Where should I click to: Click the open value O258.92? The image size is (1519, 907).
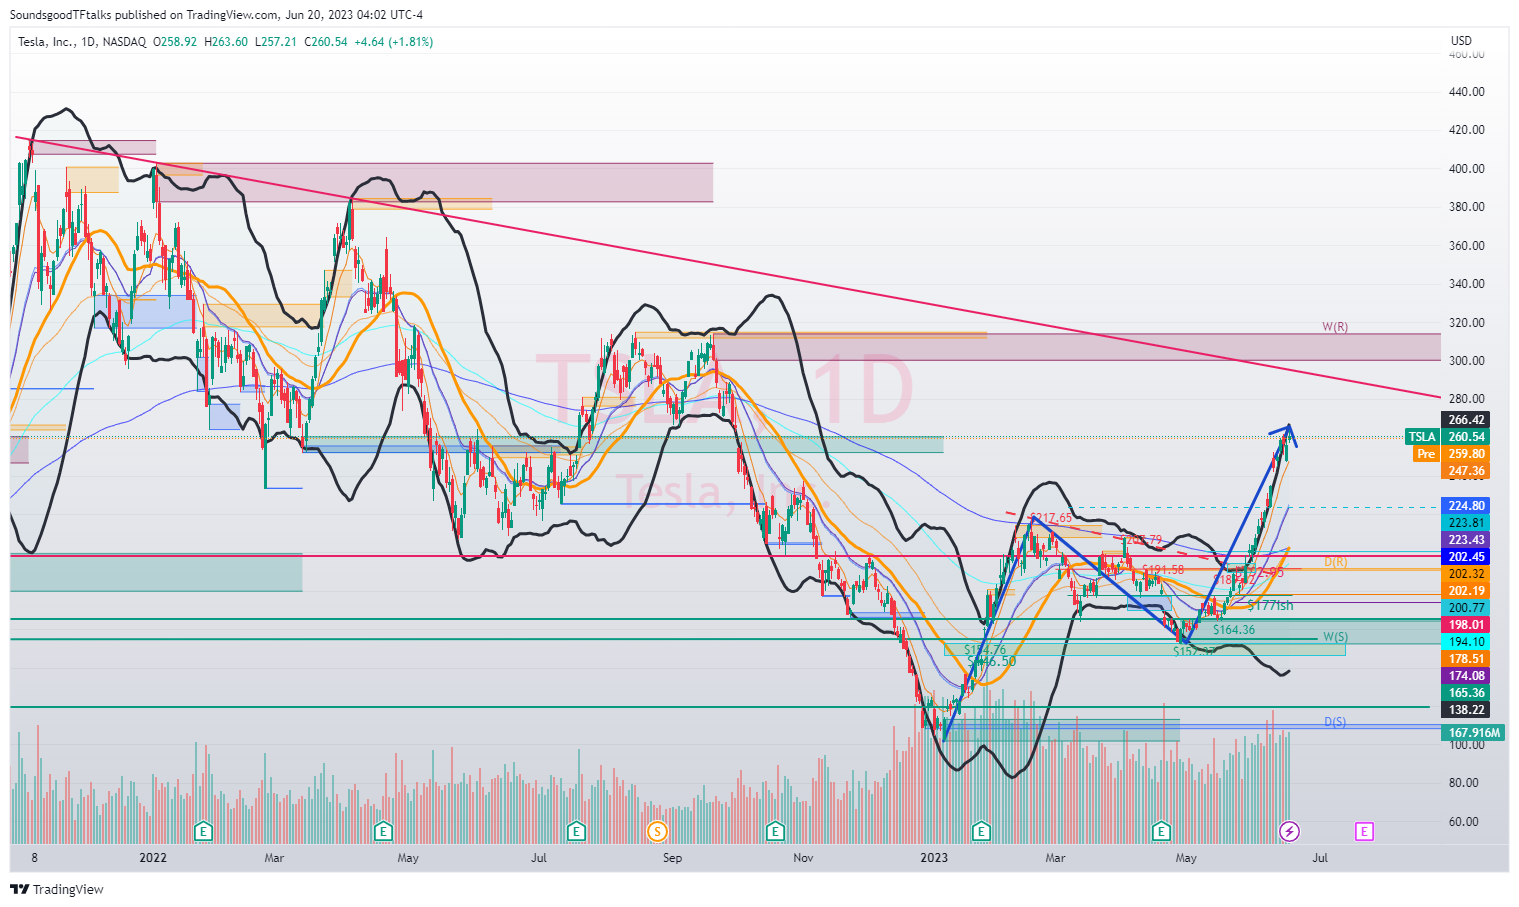tap(175, 42)
